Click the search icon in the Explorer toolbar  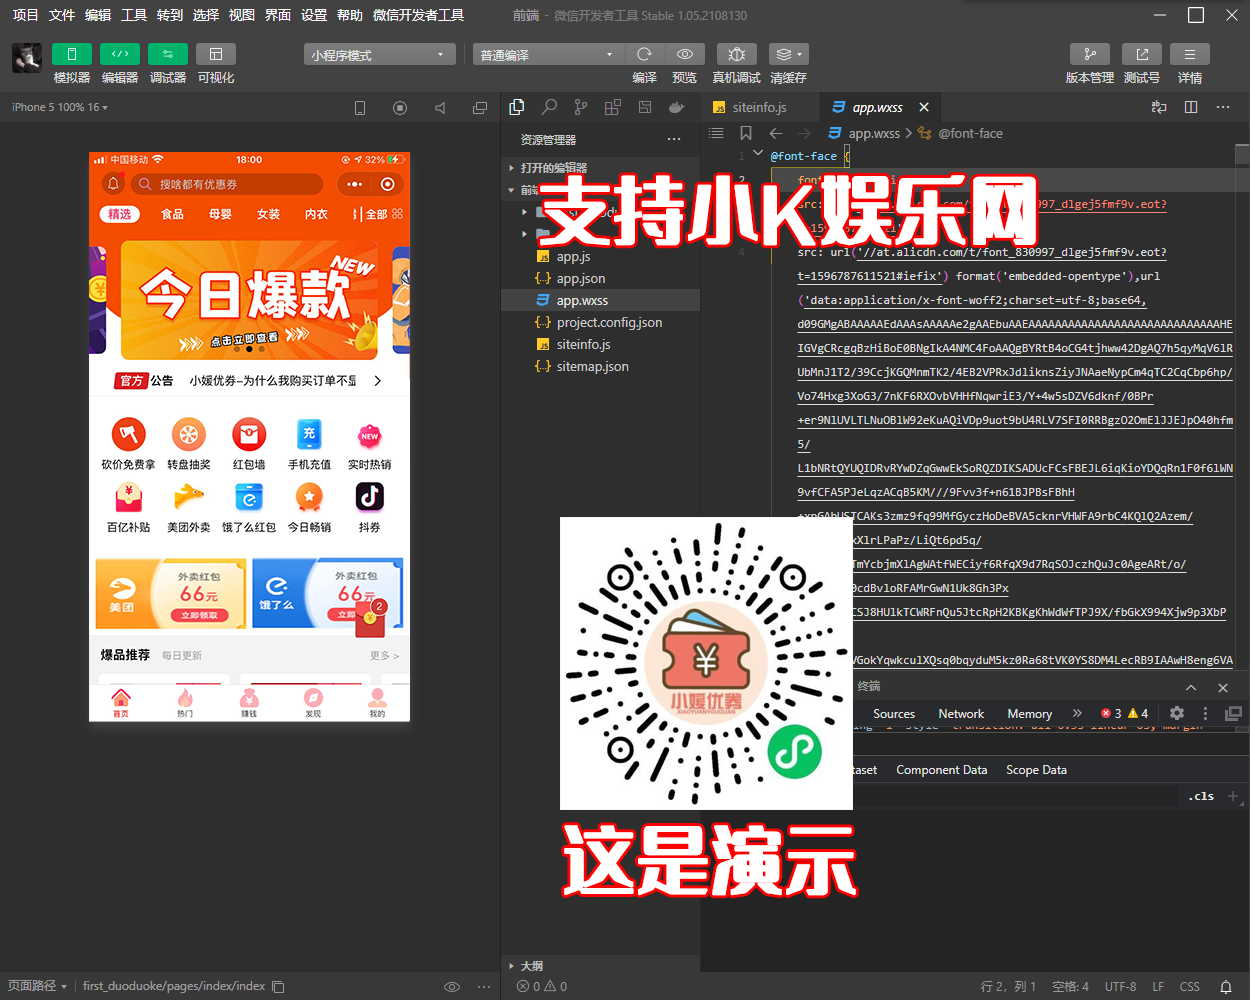pos(549,105)
